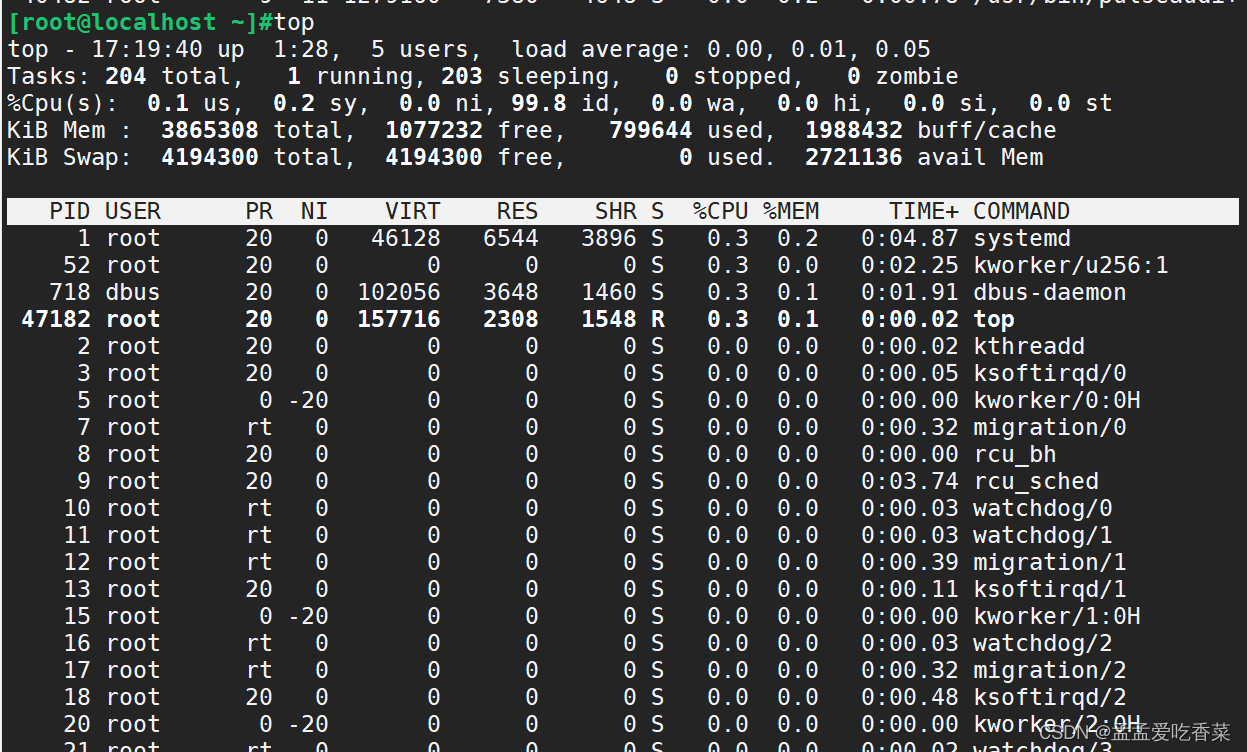Select the kworker/u256:1 command name
This screenshot has height=752, width=1247.
pyautogui.click(x=1071, y=265)
